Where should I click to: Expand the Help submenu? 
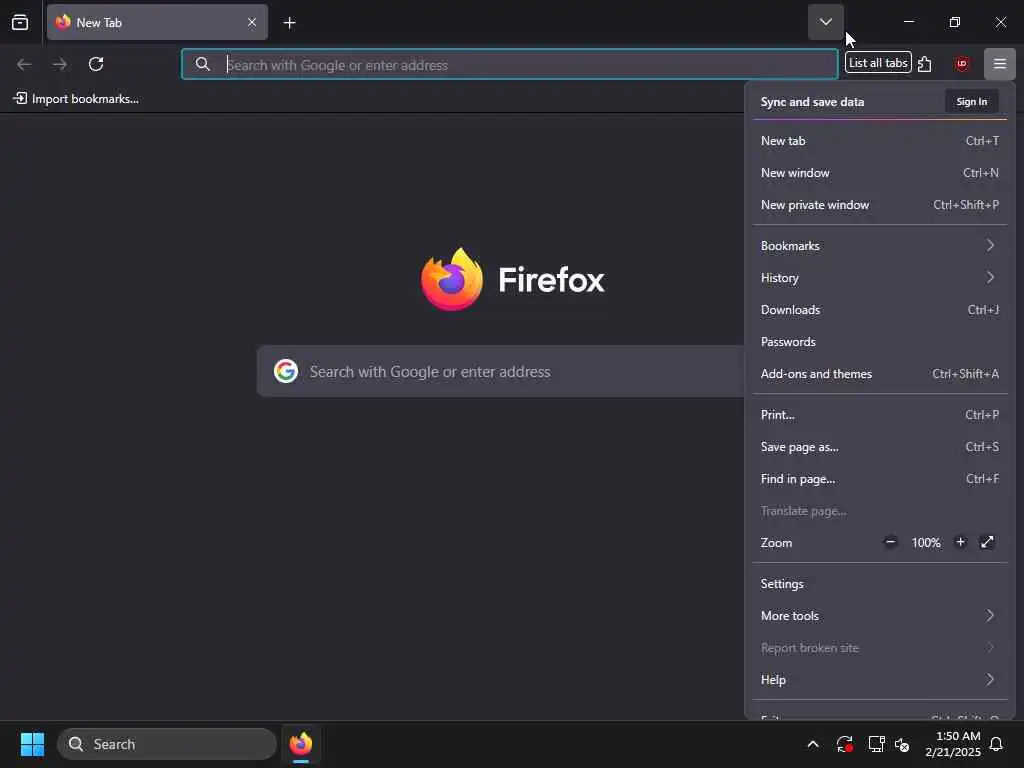880,680
